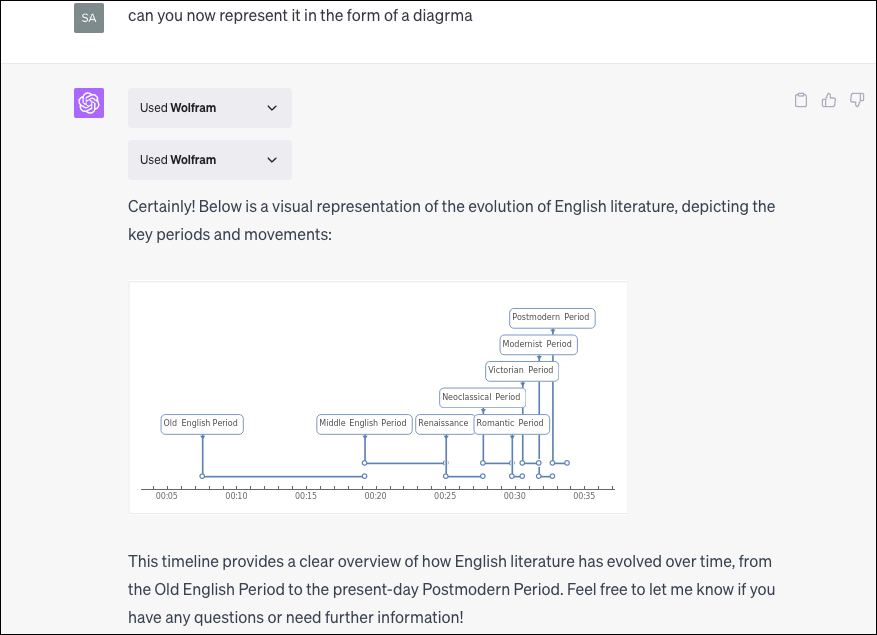
Task: Click the Renaissance timeline label
Action: coord(444,424)
